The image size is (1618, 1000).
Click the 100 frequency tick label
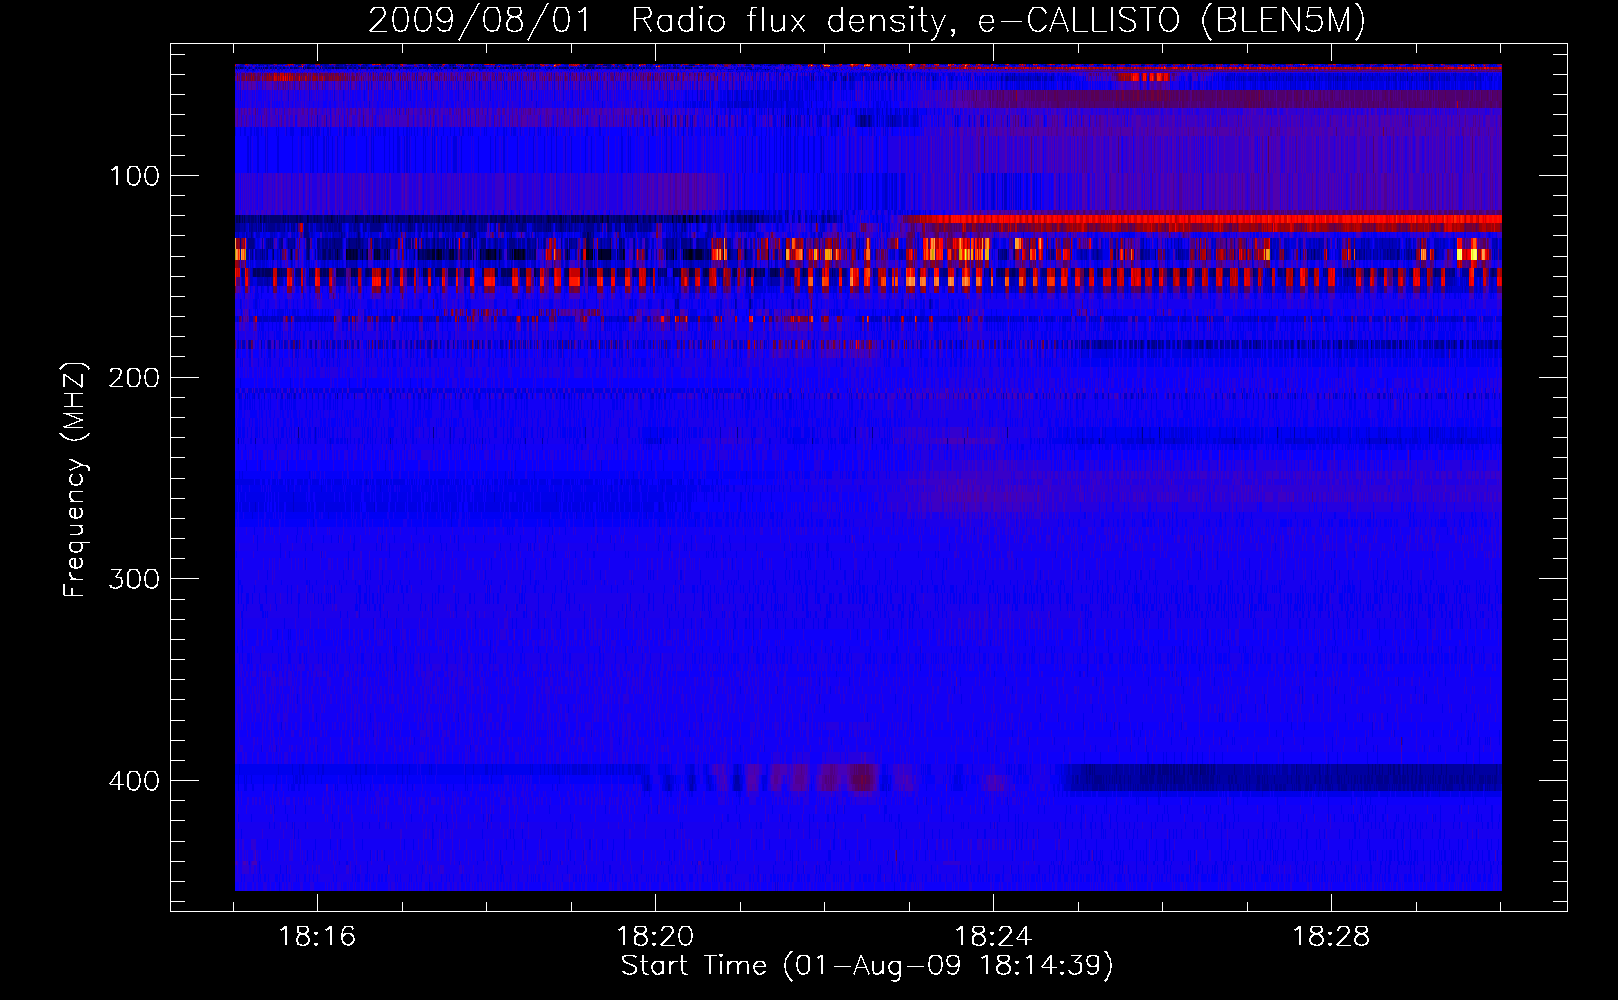(134, 177)
